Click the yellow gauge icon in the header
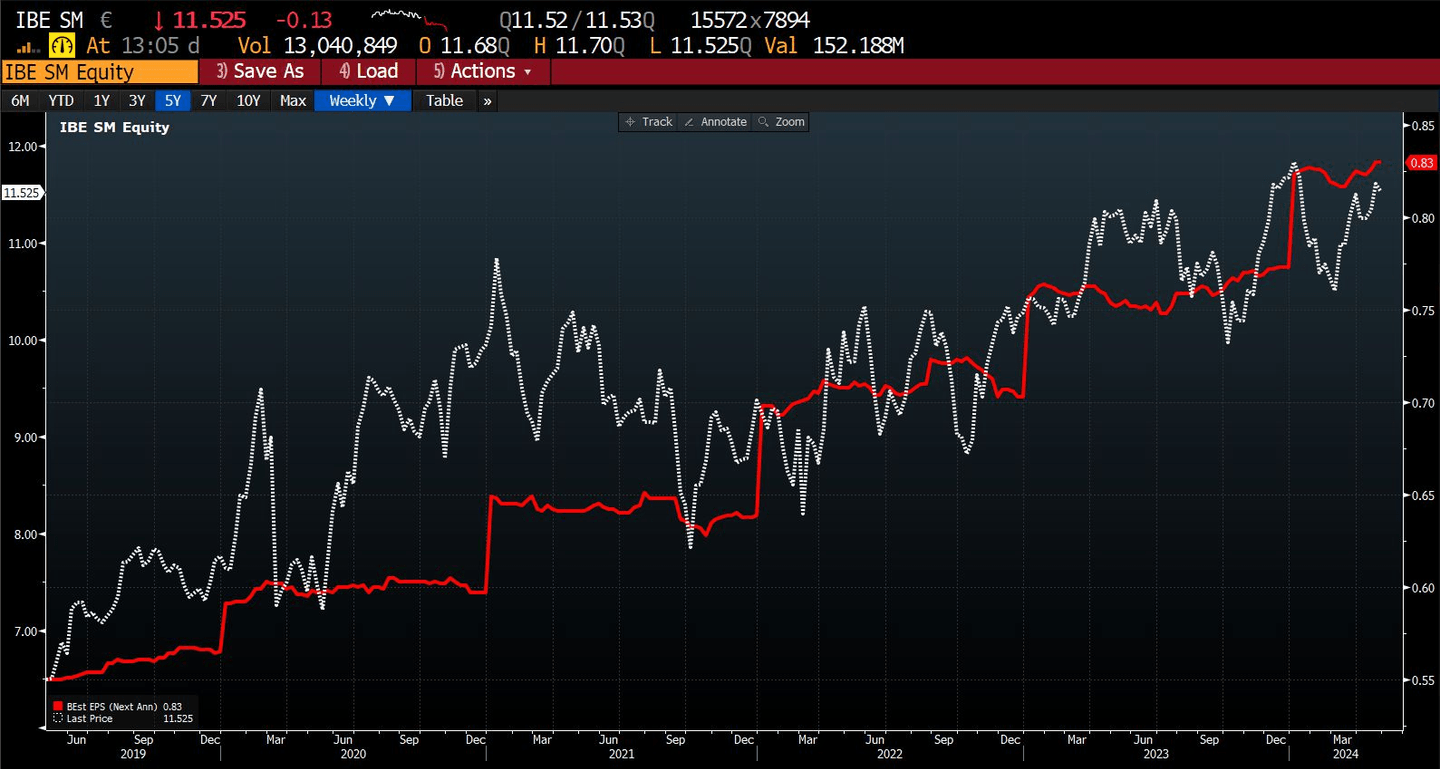 pyautogui.click(x=61, y=45)
